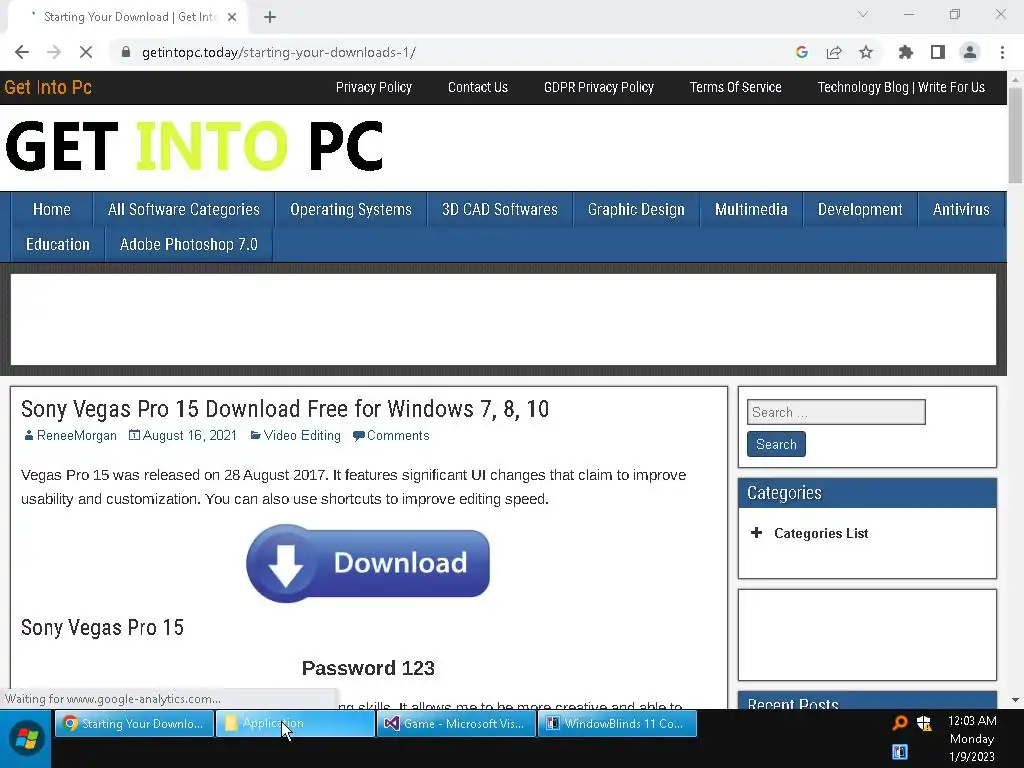The width and height of the screenshot is (1024, 768).
Task: Click inside the Search text field
Action: pos(836,412)
